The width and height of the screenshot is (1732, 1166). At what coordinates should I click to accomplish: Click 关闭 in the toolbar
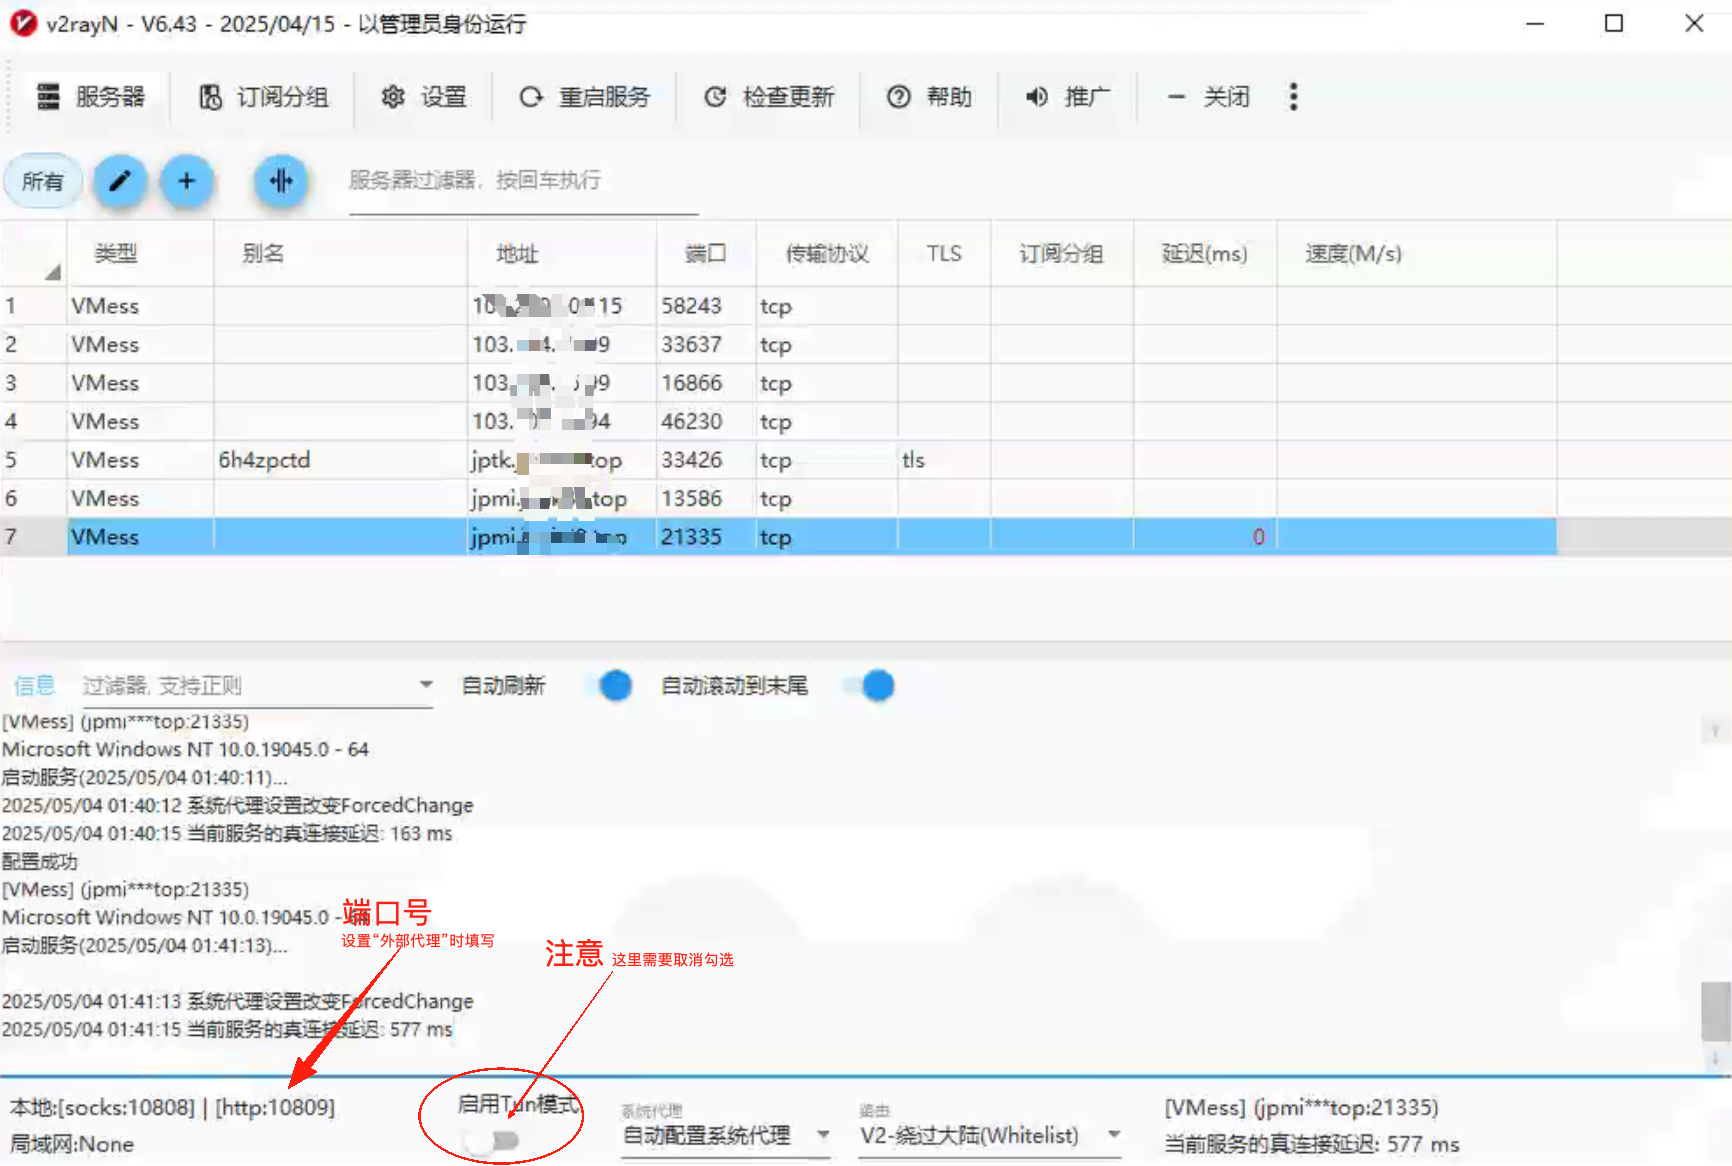(x=1208, y=97)
